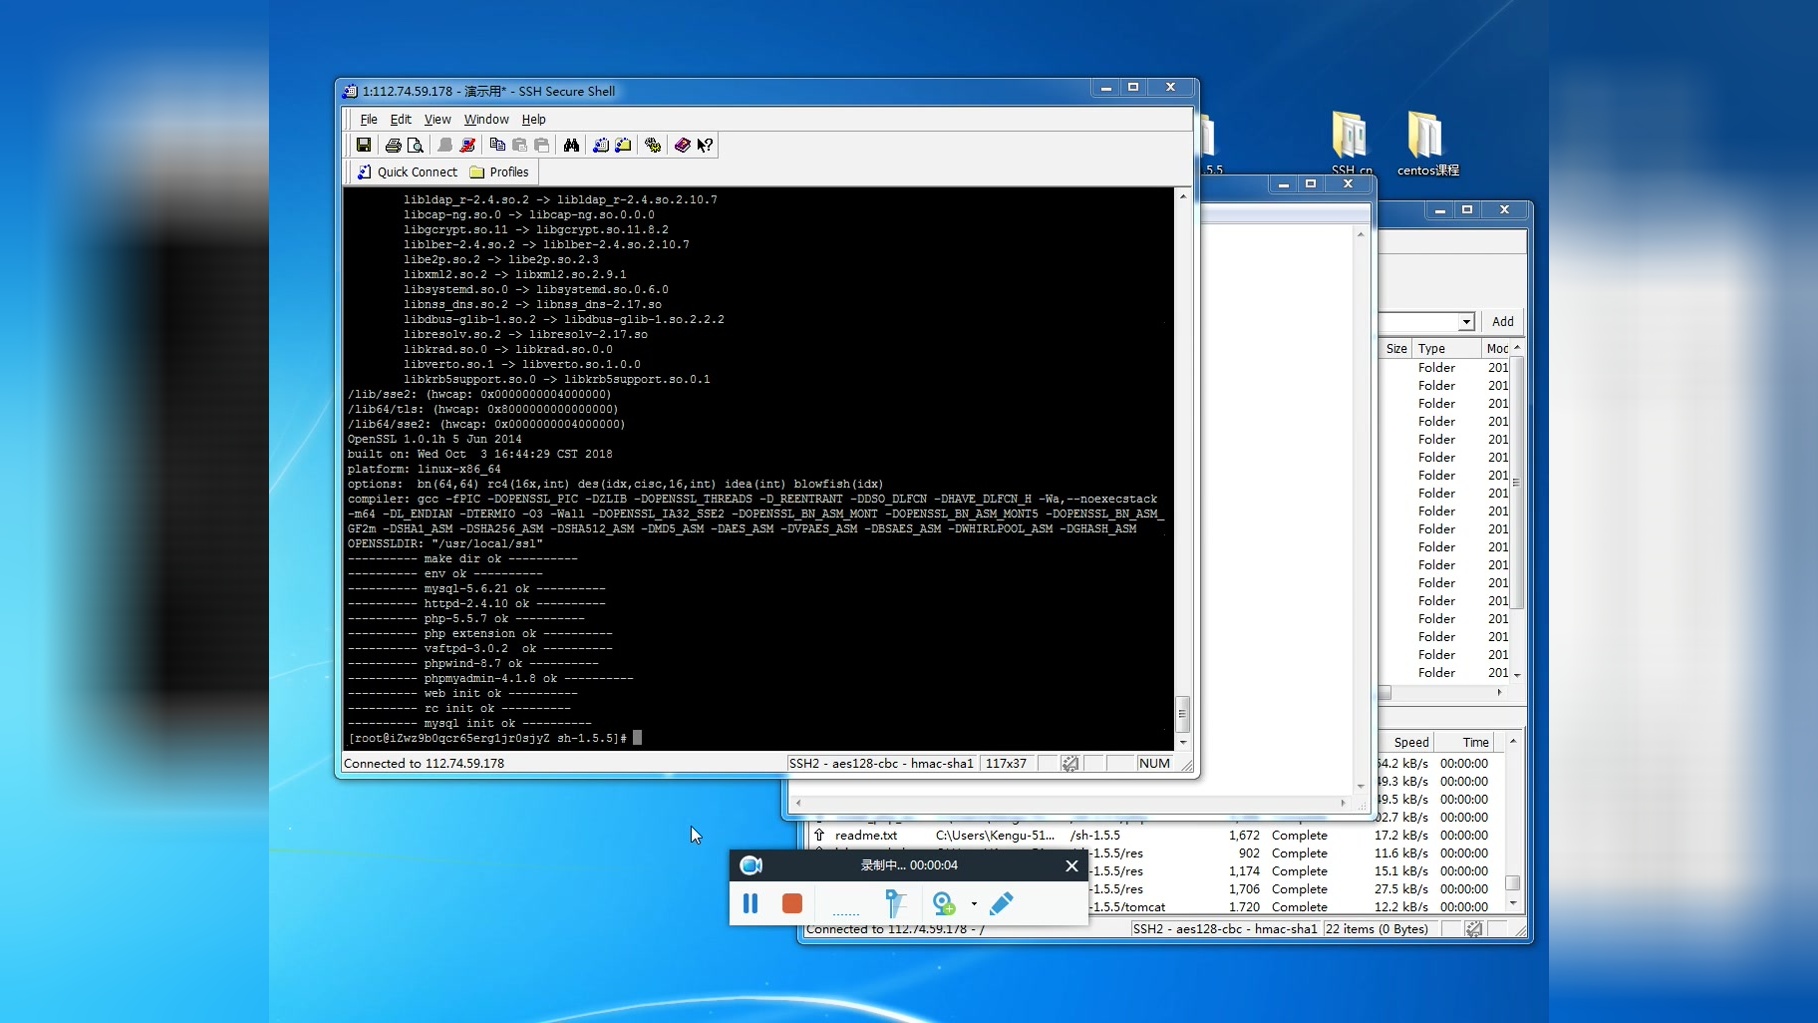Click the recorder marker flag icon
Image resolution: width=1818 pixels, height=1023 pixels.
[895, 904]
